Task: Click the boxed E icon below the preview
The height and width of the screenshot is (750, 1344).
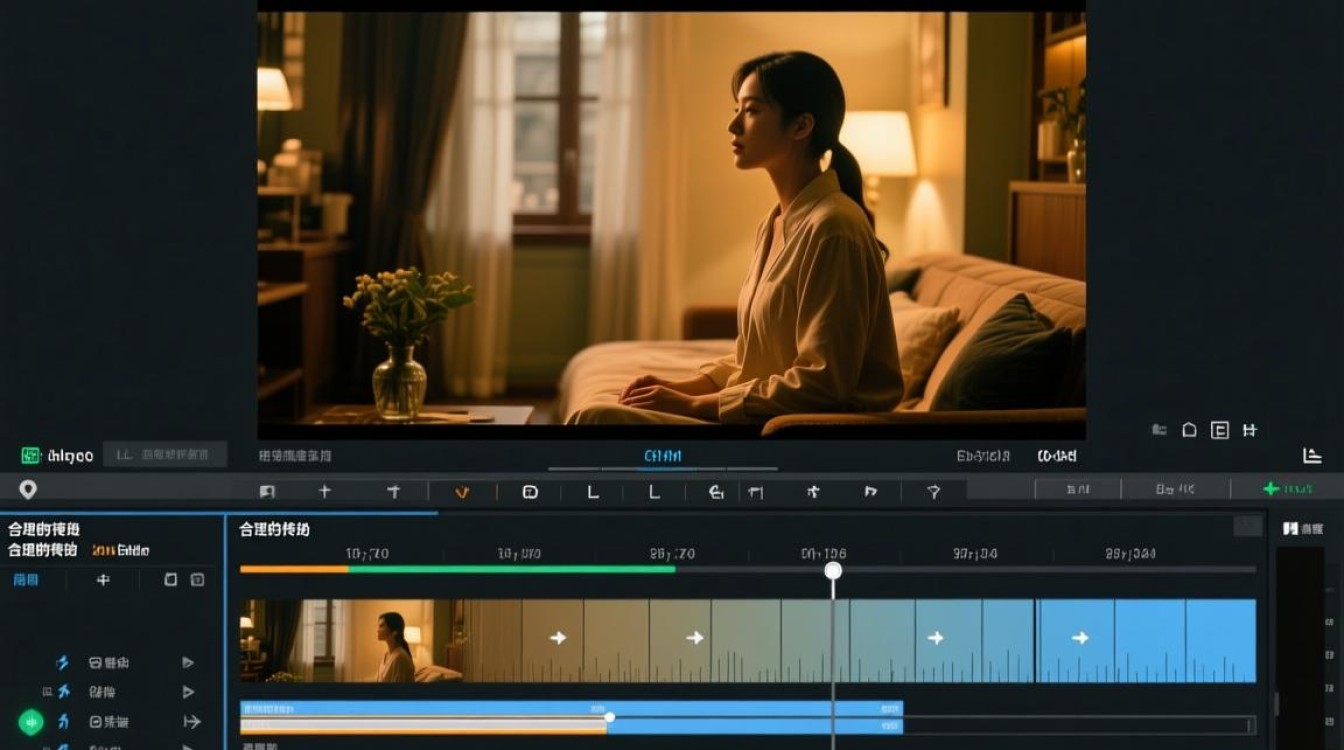Action: pos(1219,430)
